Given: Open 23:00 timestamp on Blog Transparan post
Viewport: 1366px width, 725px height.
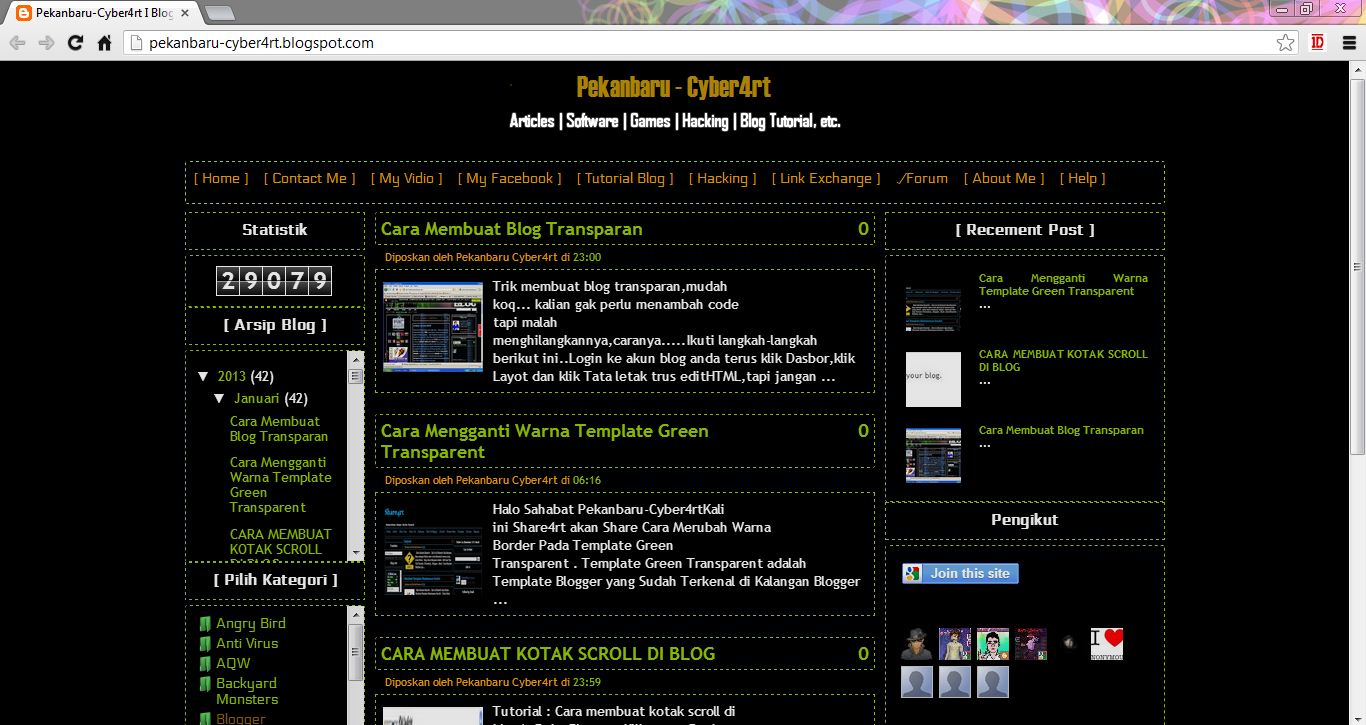Looking at the screenshot, I should click(587, 257).
